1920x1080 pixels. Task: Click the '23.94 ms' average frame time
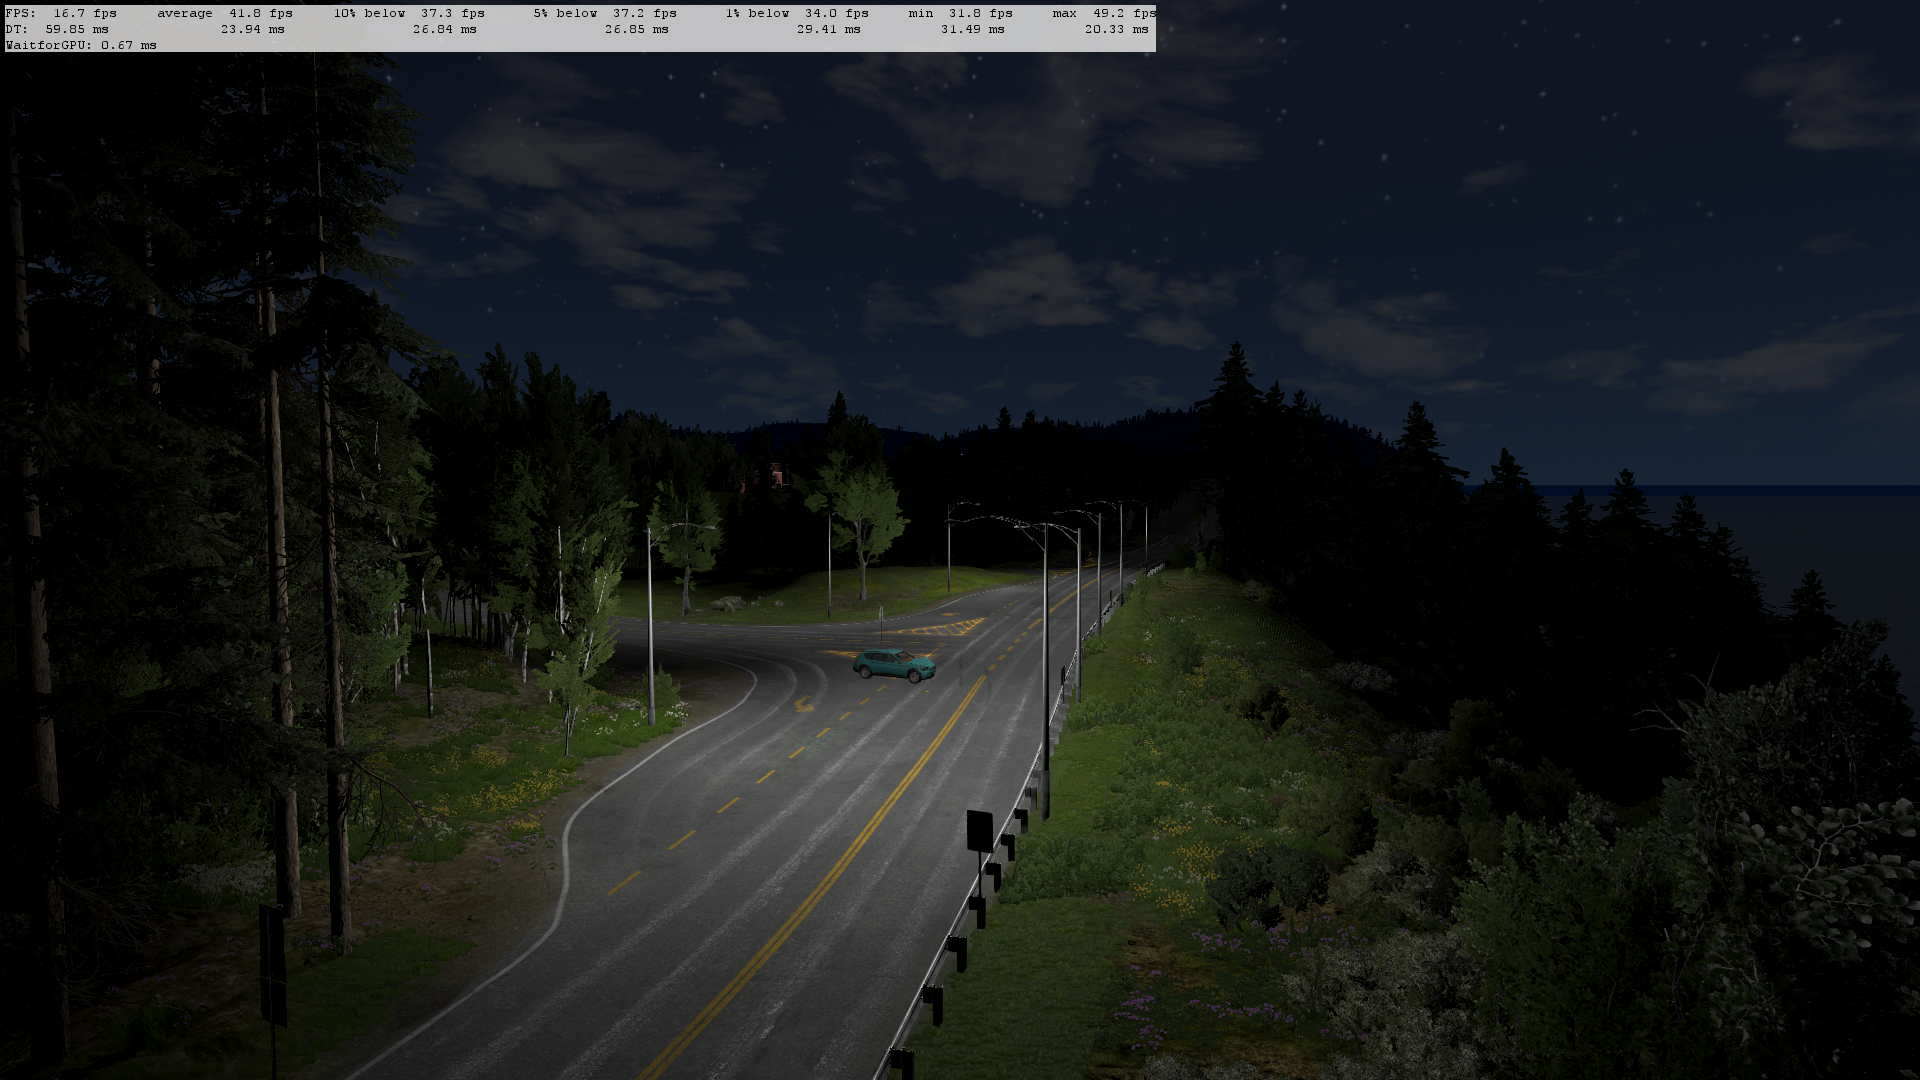pyautogui.click(x=253, y=29)
